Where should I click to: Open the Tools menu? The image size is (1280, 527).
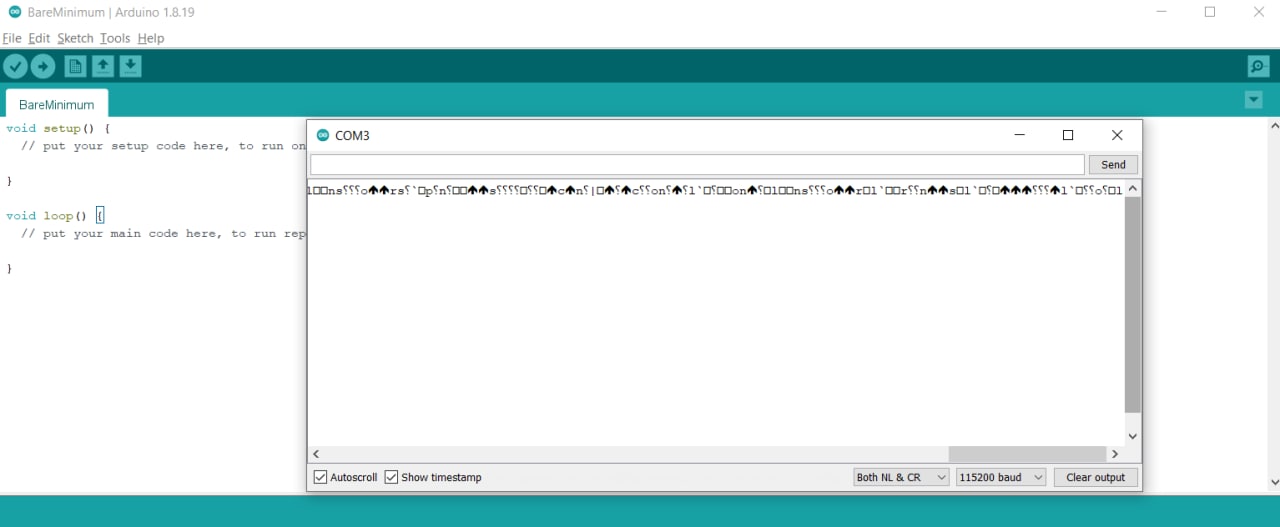click(115, 38)
